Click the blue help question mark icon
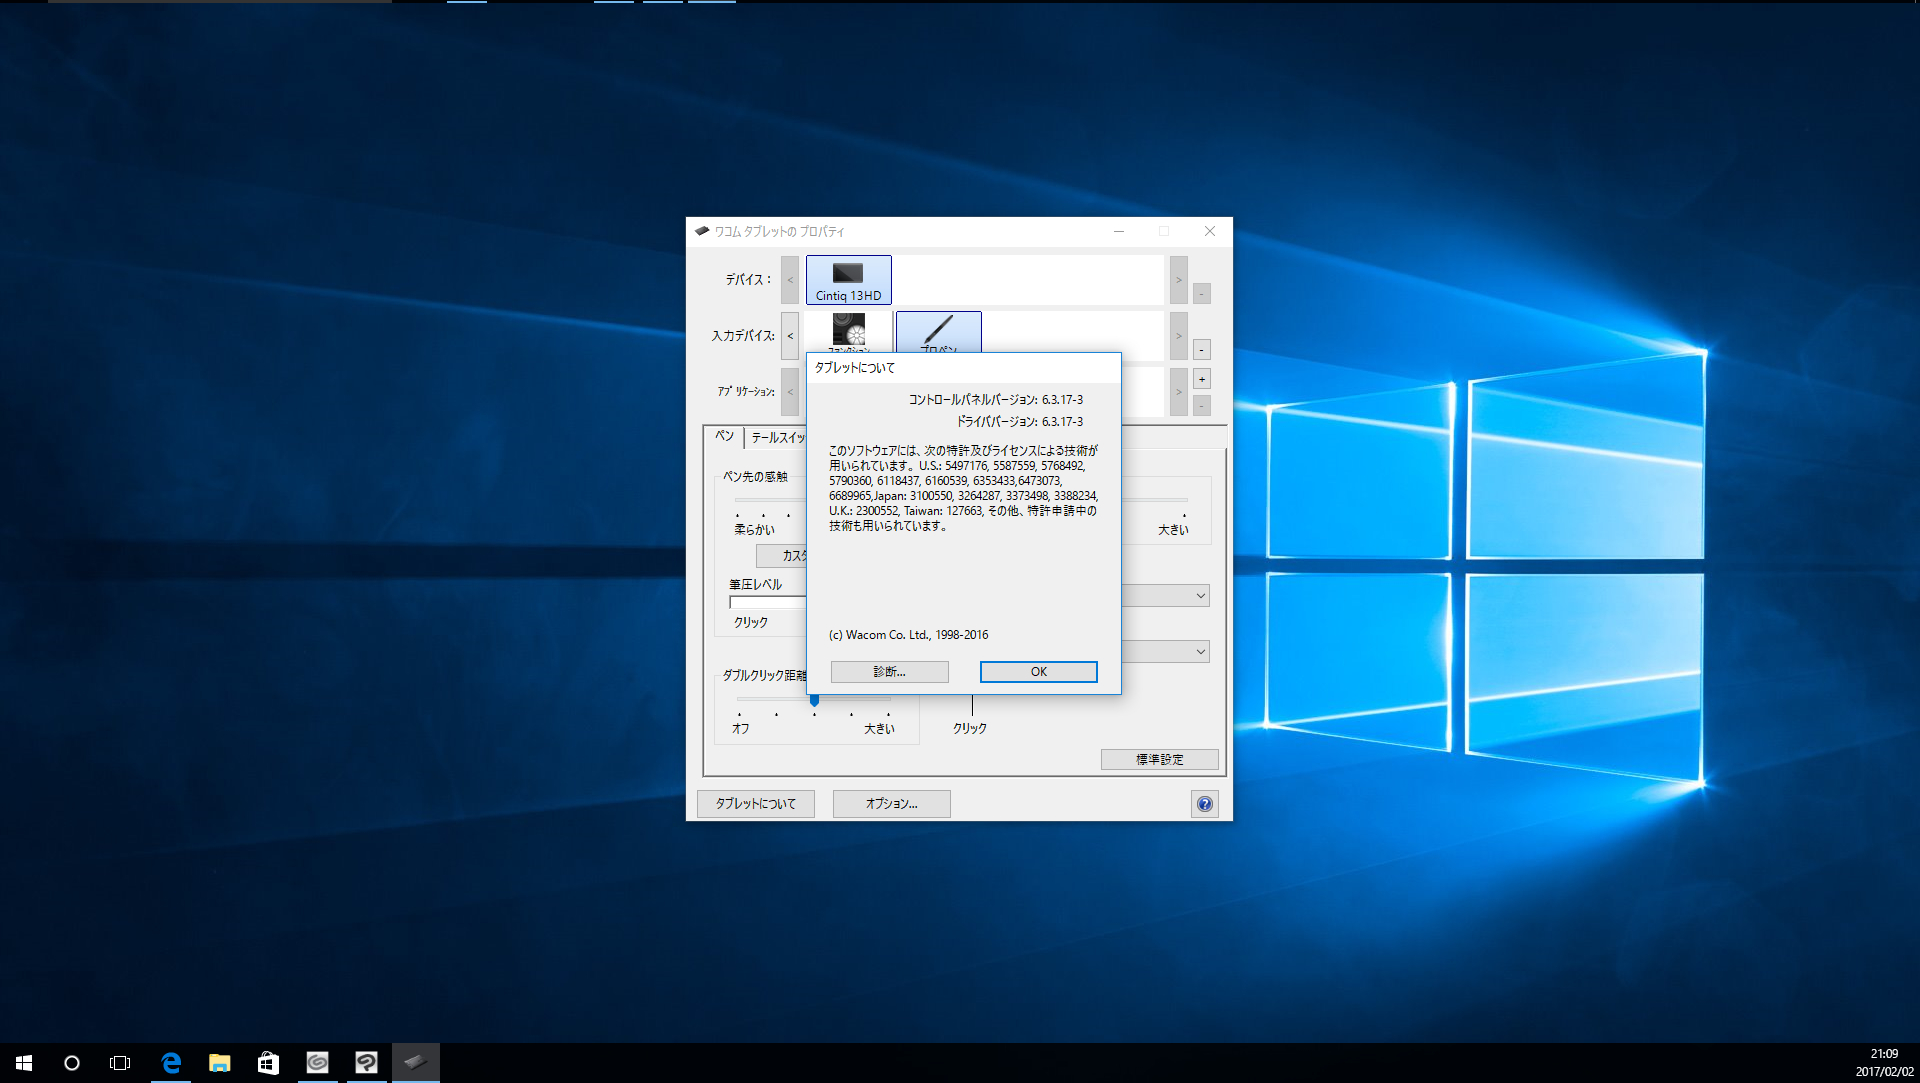This screenshot has width=1920, height=1083. coord(1204,804)
